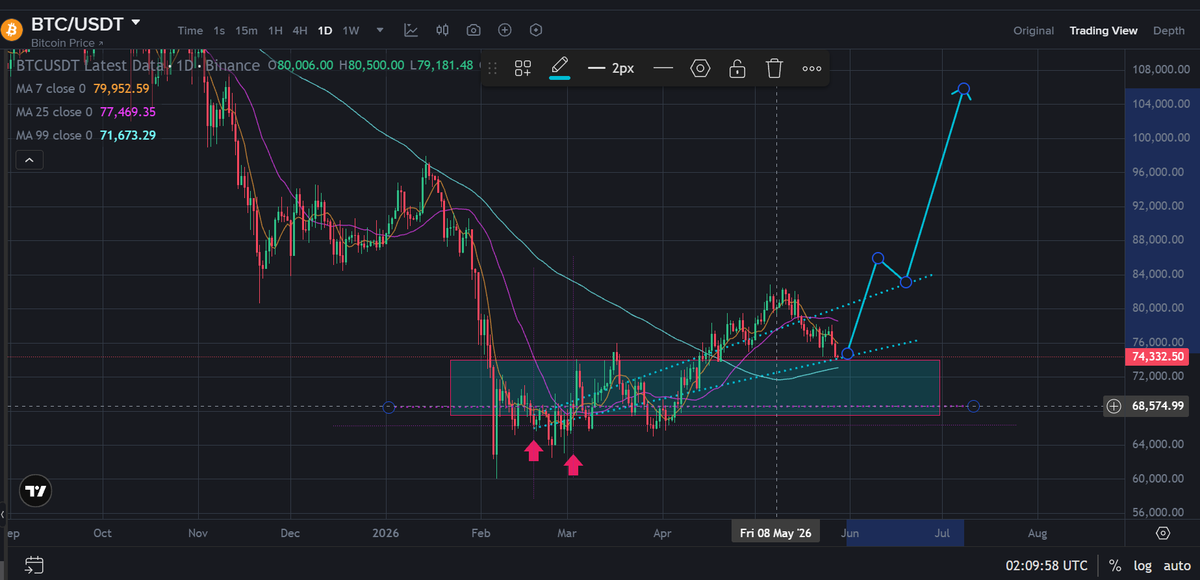Select right handle of the horizontal line
Image resolution: width=1200 pixels, height=580 pixels.
pyautogui.click(x=974, y=406)
